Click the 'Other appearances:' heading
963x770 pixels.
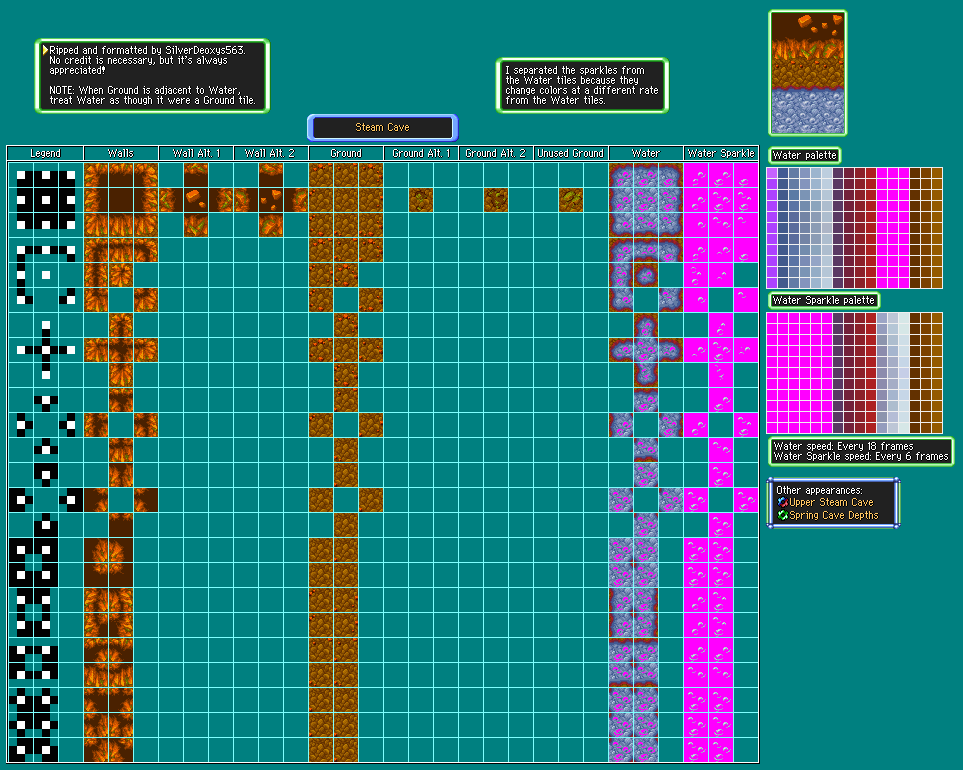point(819,490)
